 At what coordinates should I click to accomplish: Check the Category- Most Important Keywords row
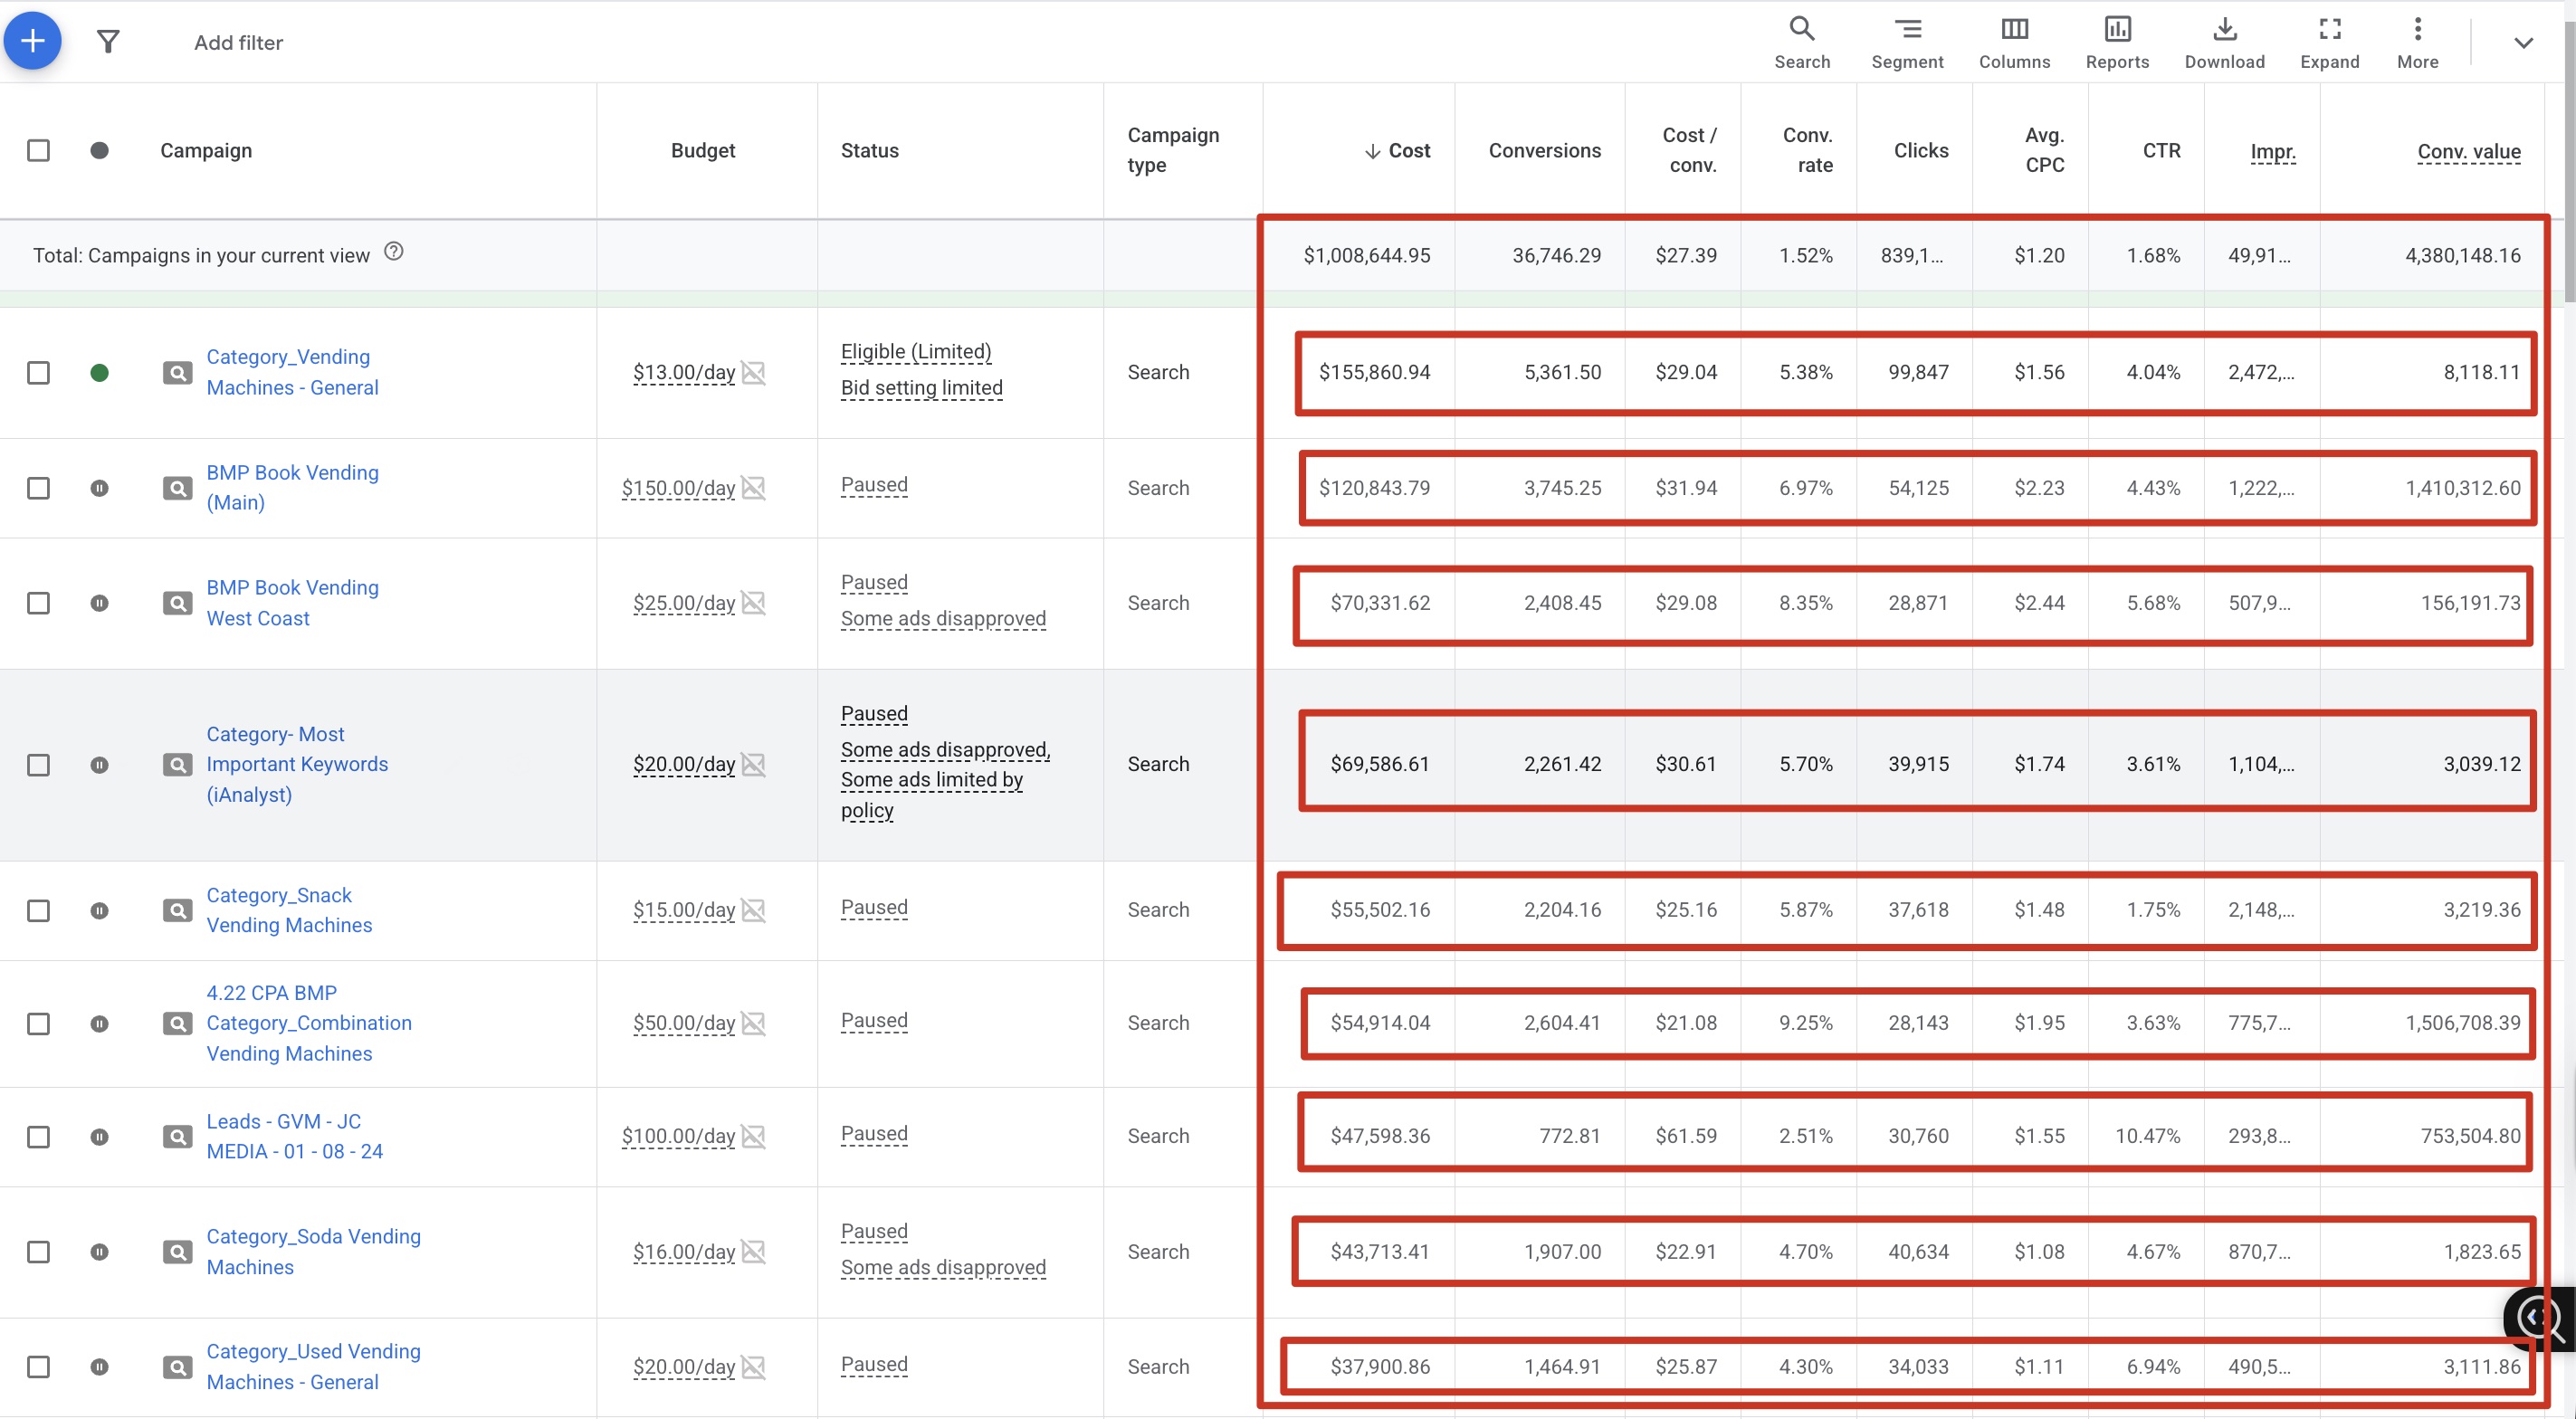tap(38, 765)
